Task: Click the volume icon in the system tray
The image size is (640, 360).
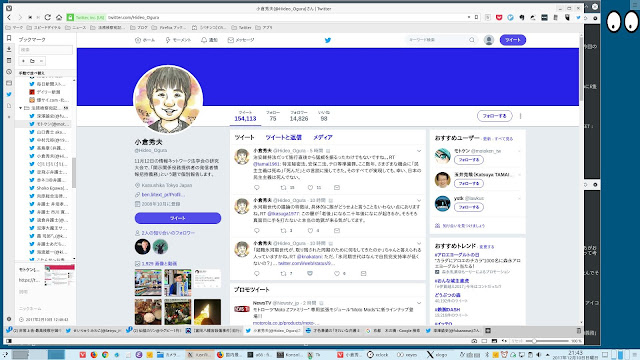Action: pyautogui.click(x=538, y=355)
